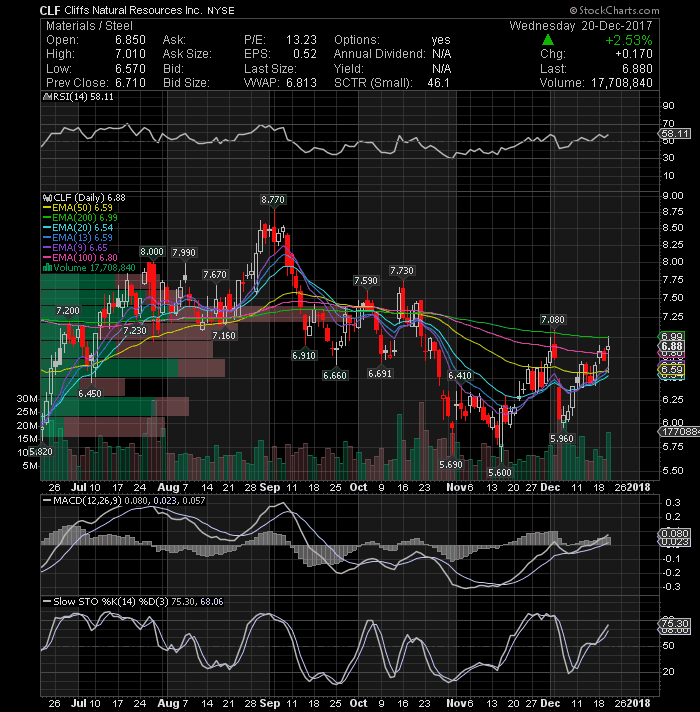Click the VWAP value 6.813
Image resolution: width=700 pixels, height=712 pixels.
pyautogui.click(x=301, y=83)
